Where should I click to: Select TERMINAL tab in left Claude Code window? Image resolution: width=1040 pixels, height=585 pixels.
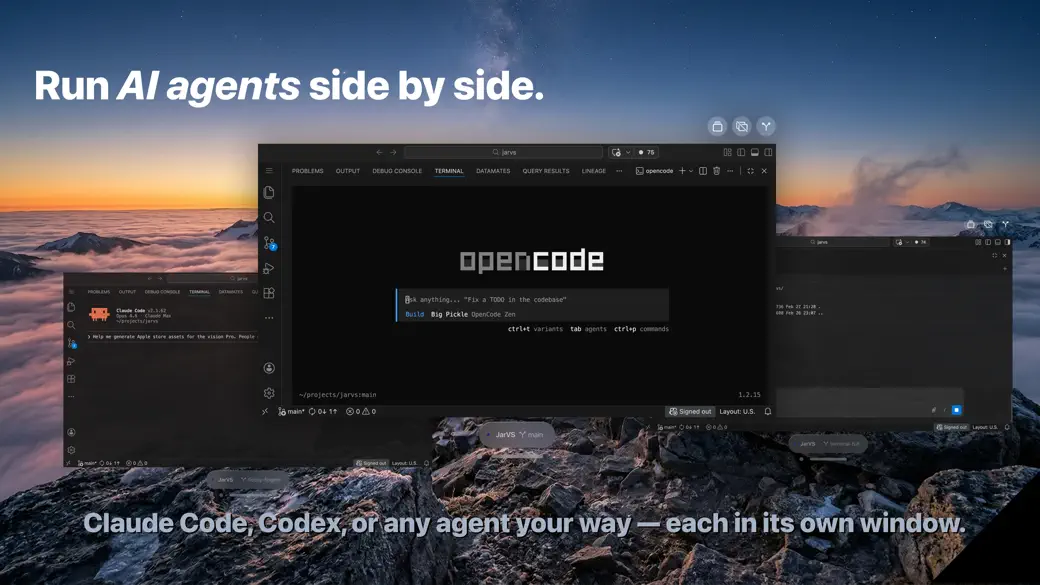(199, 292)
